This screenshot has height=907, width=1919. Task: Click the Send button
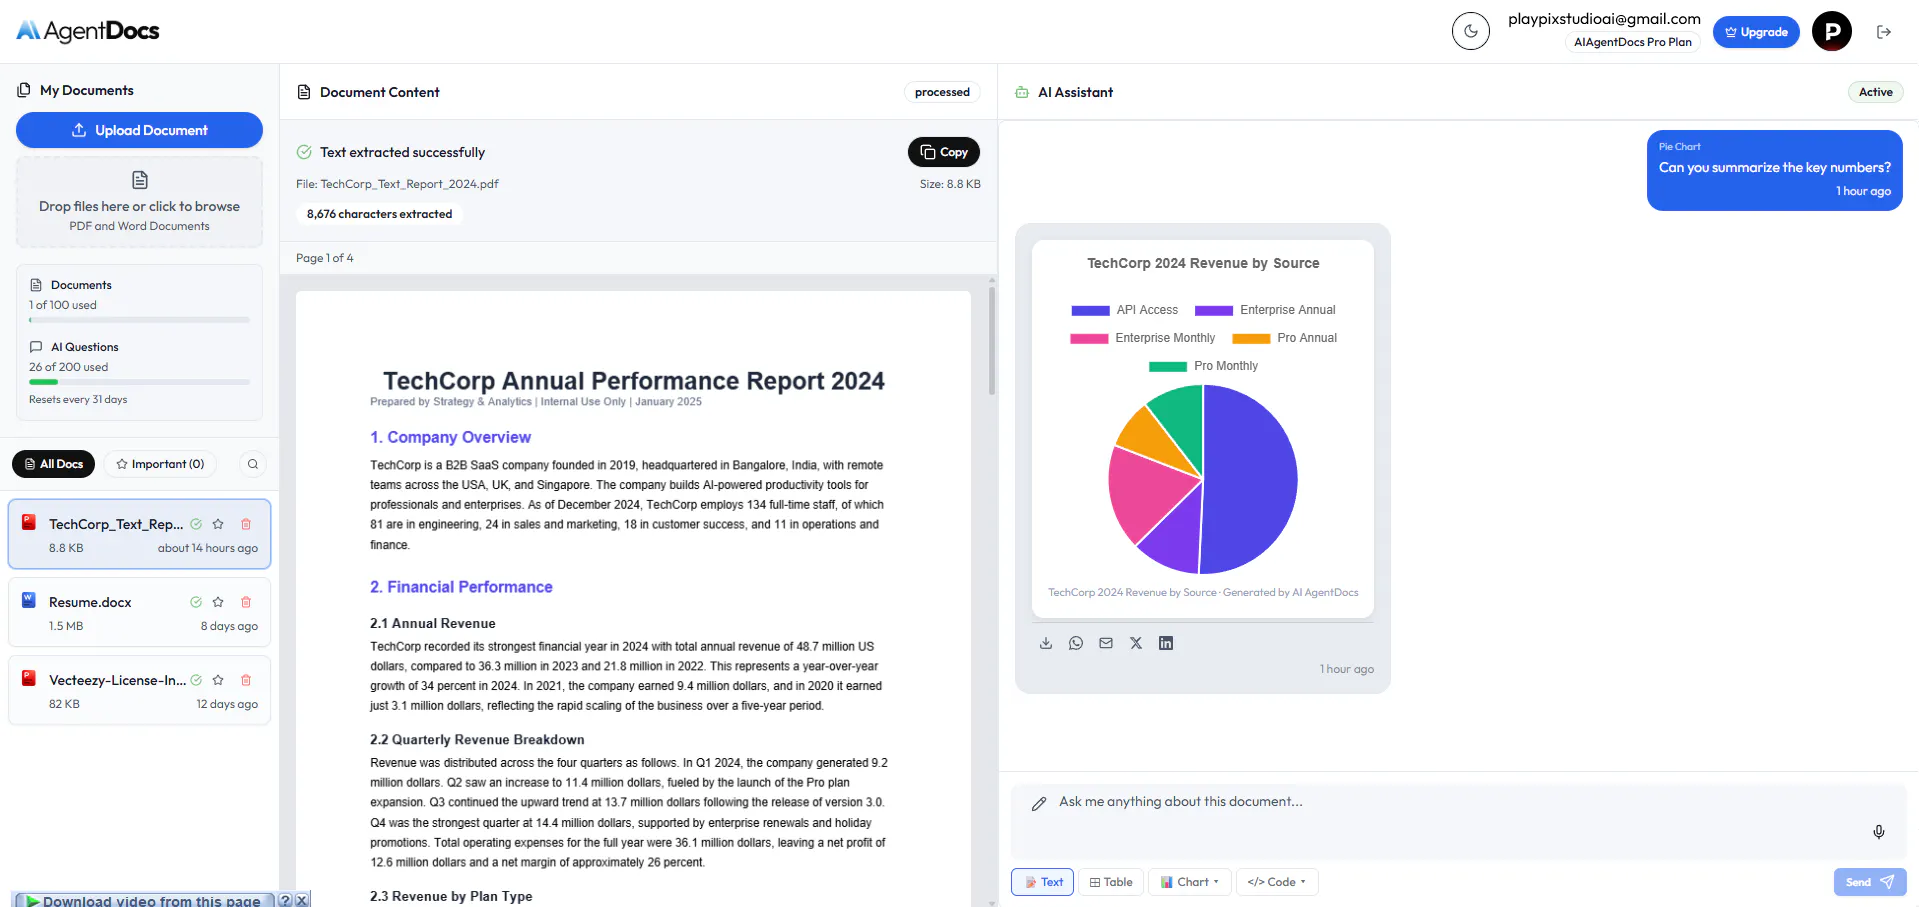(1870, 882)
